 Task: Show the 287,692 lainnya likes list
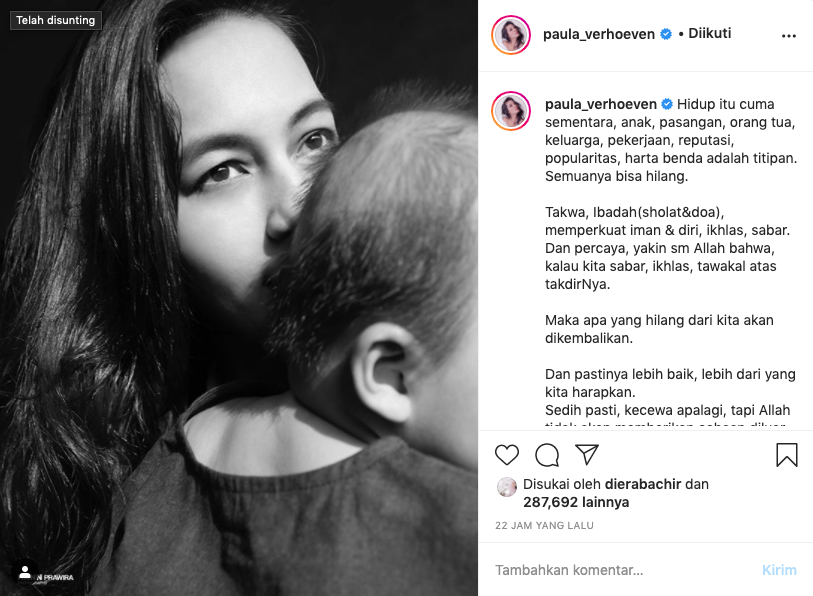(576, 502)
